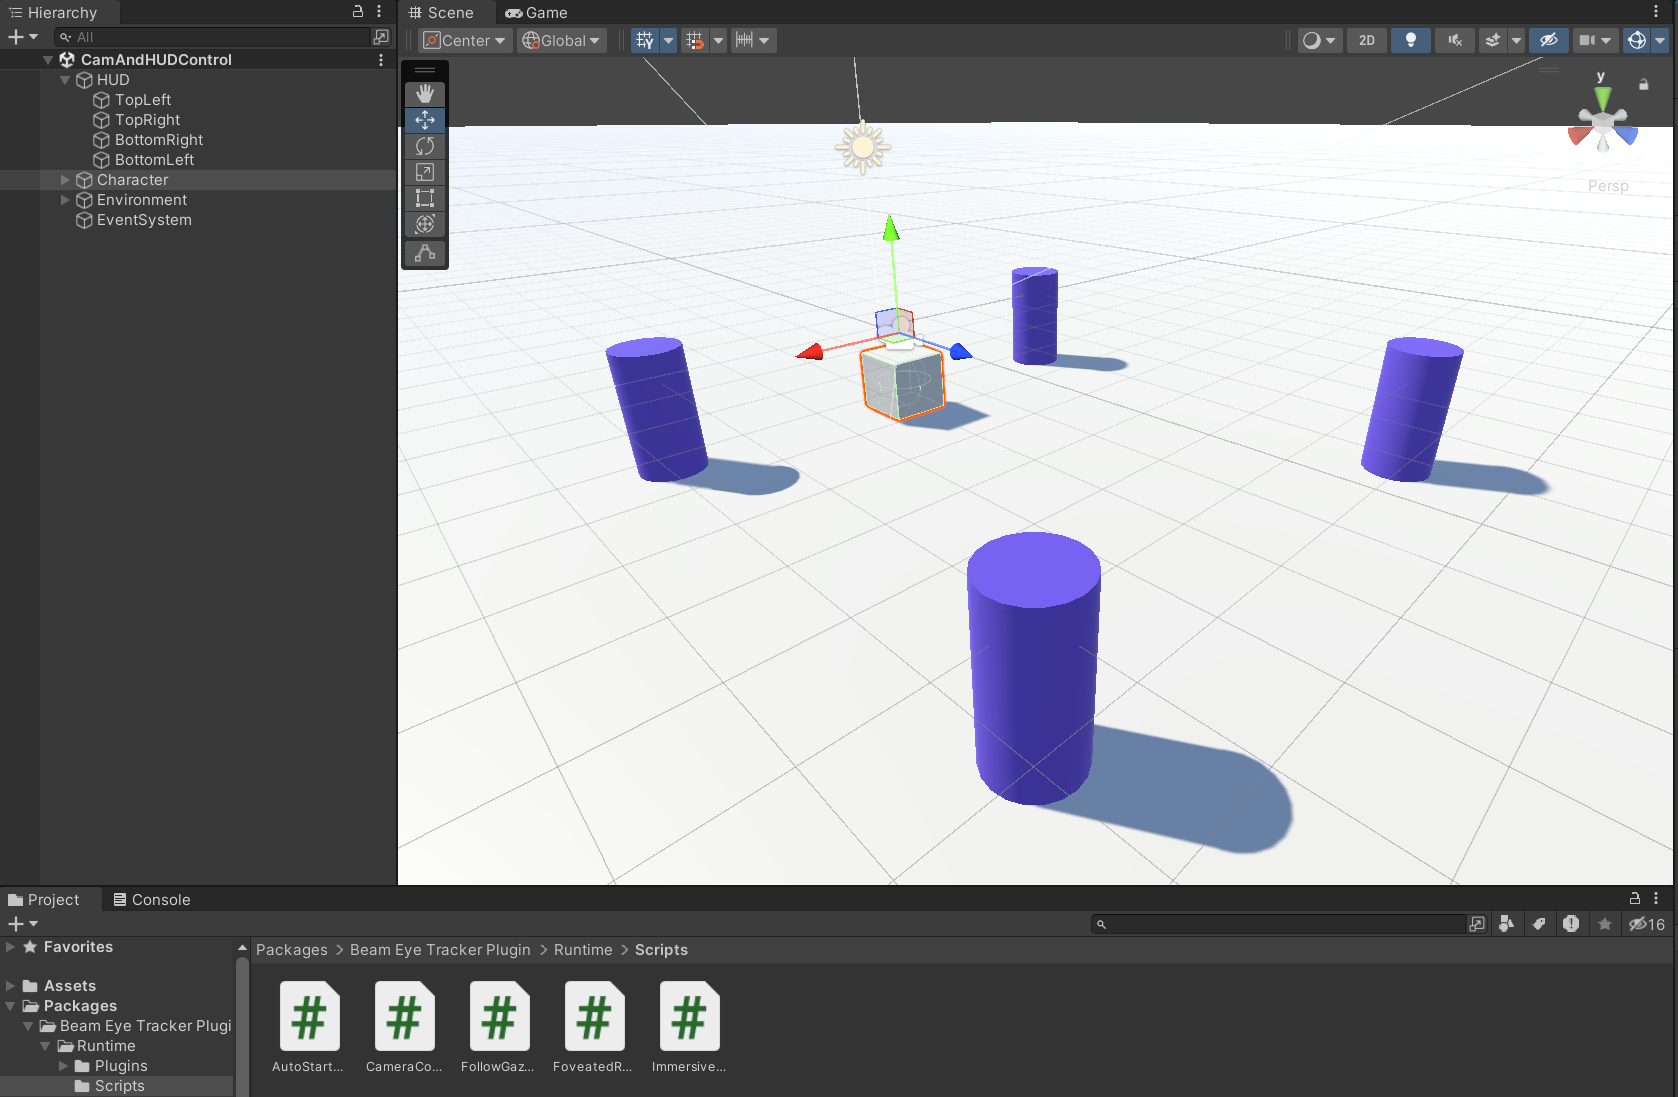This screenshot has width=1678, height=1097.
Task: Select TopLeft in the Hierarchy
Action: click(x=143, y=100)
